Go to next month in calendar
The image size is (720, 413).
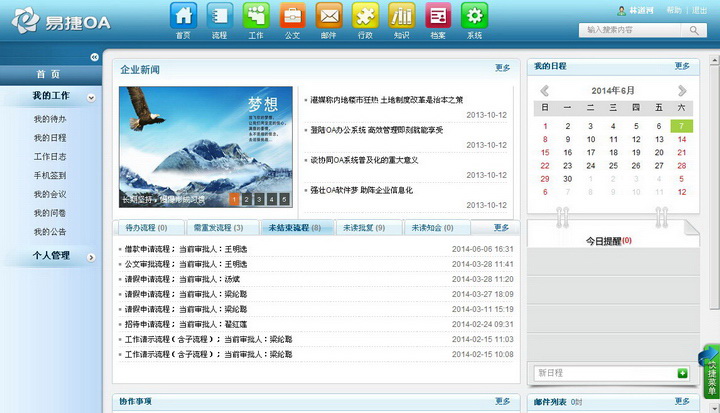pyautogui.click(x=682, y=91)
